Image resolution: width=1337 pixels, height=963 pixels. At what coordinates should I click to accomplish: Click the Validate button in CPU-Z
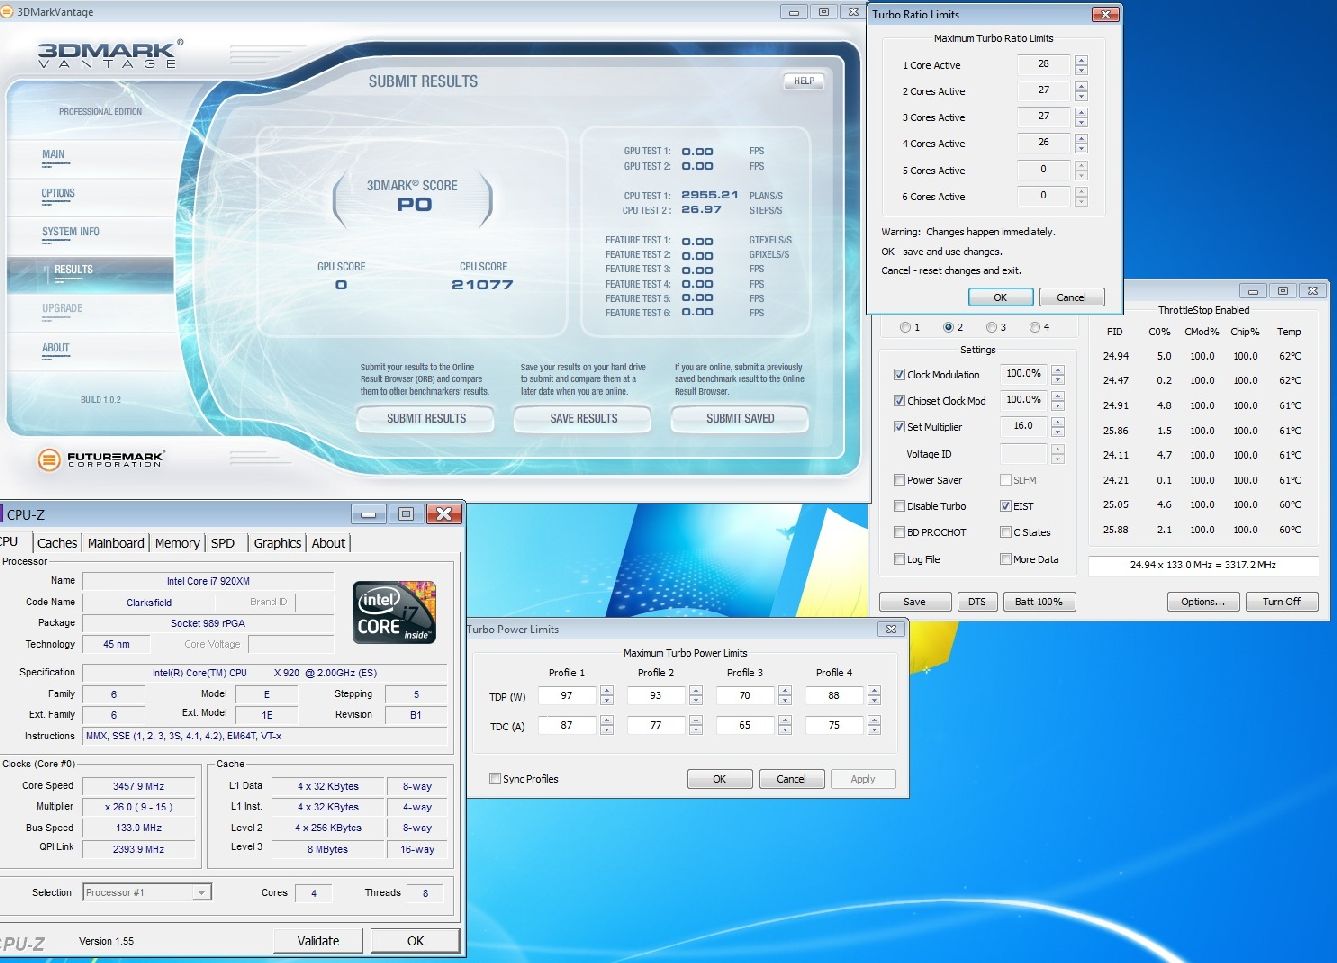pos(318,941)
